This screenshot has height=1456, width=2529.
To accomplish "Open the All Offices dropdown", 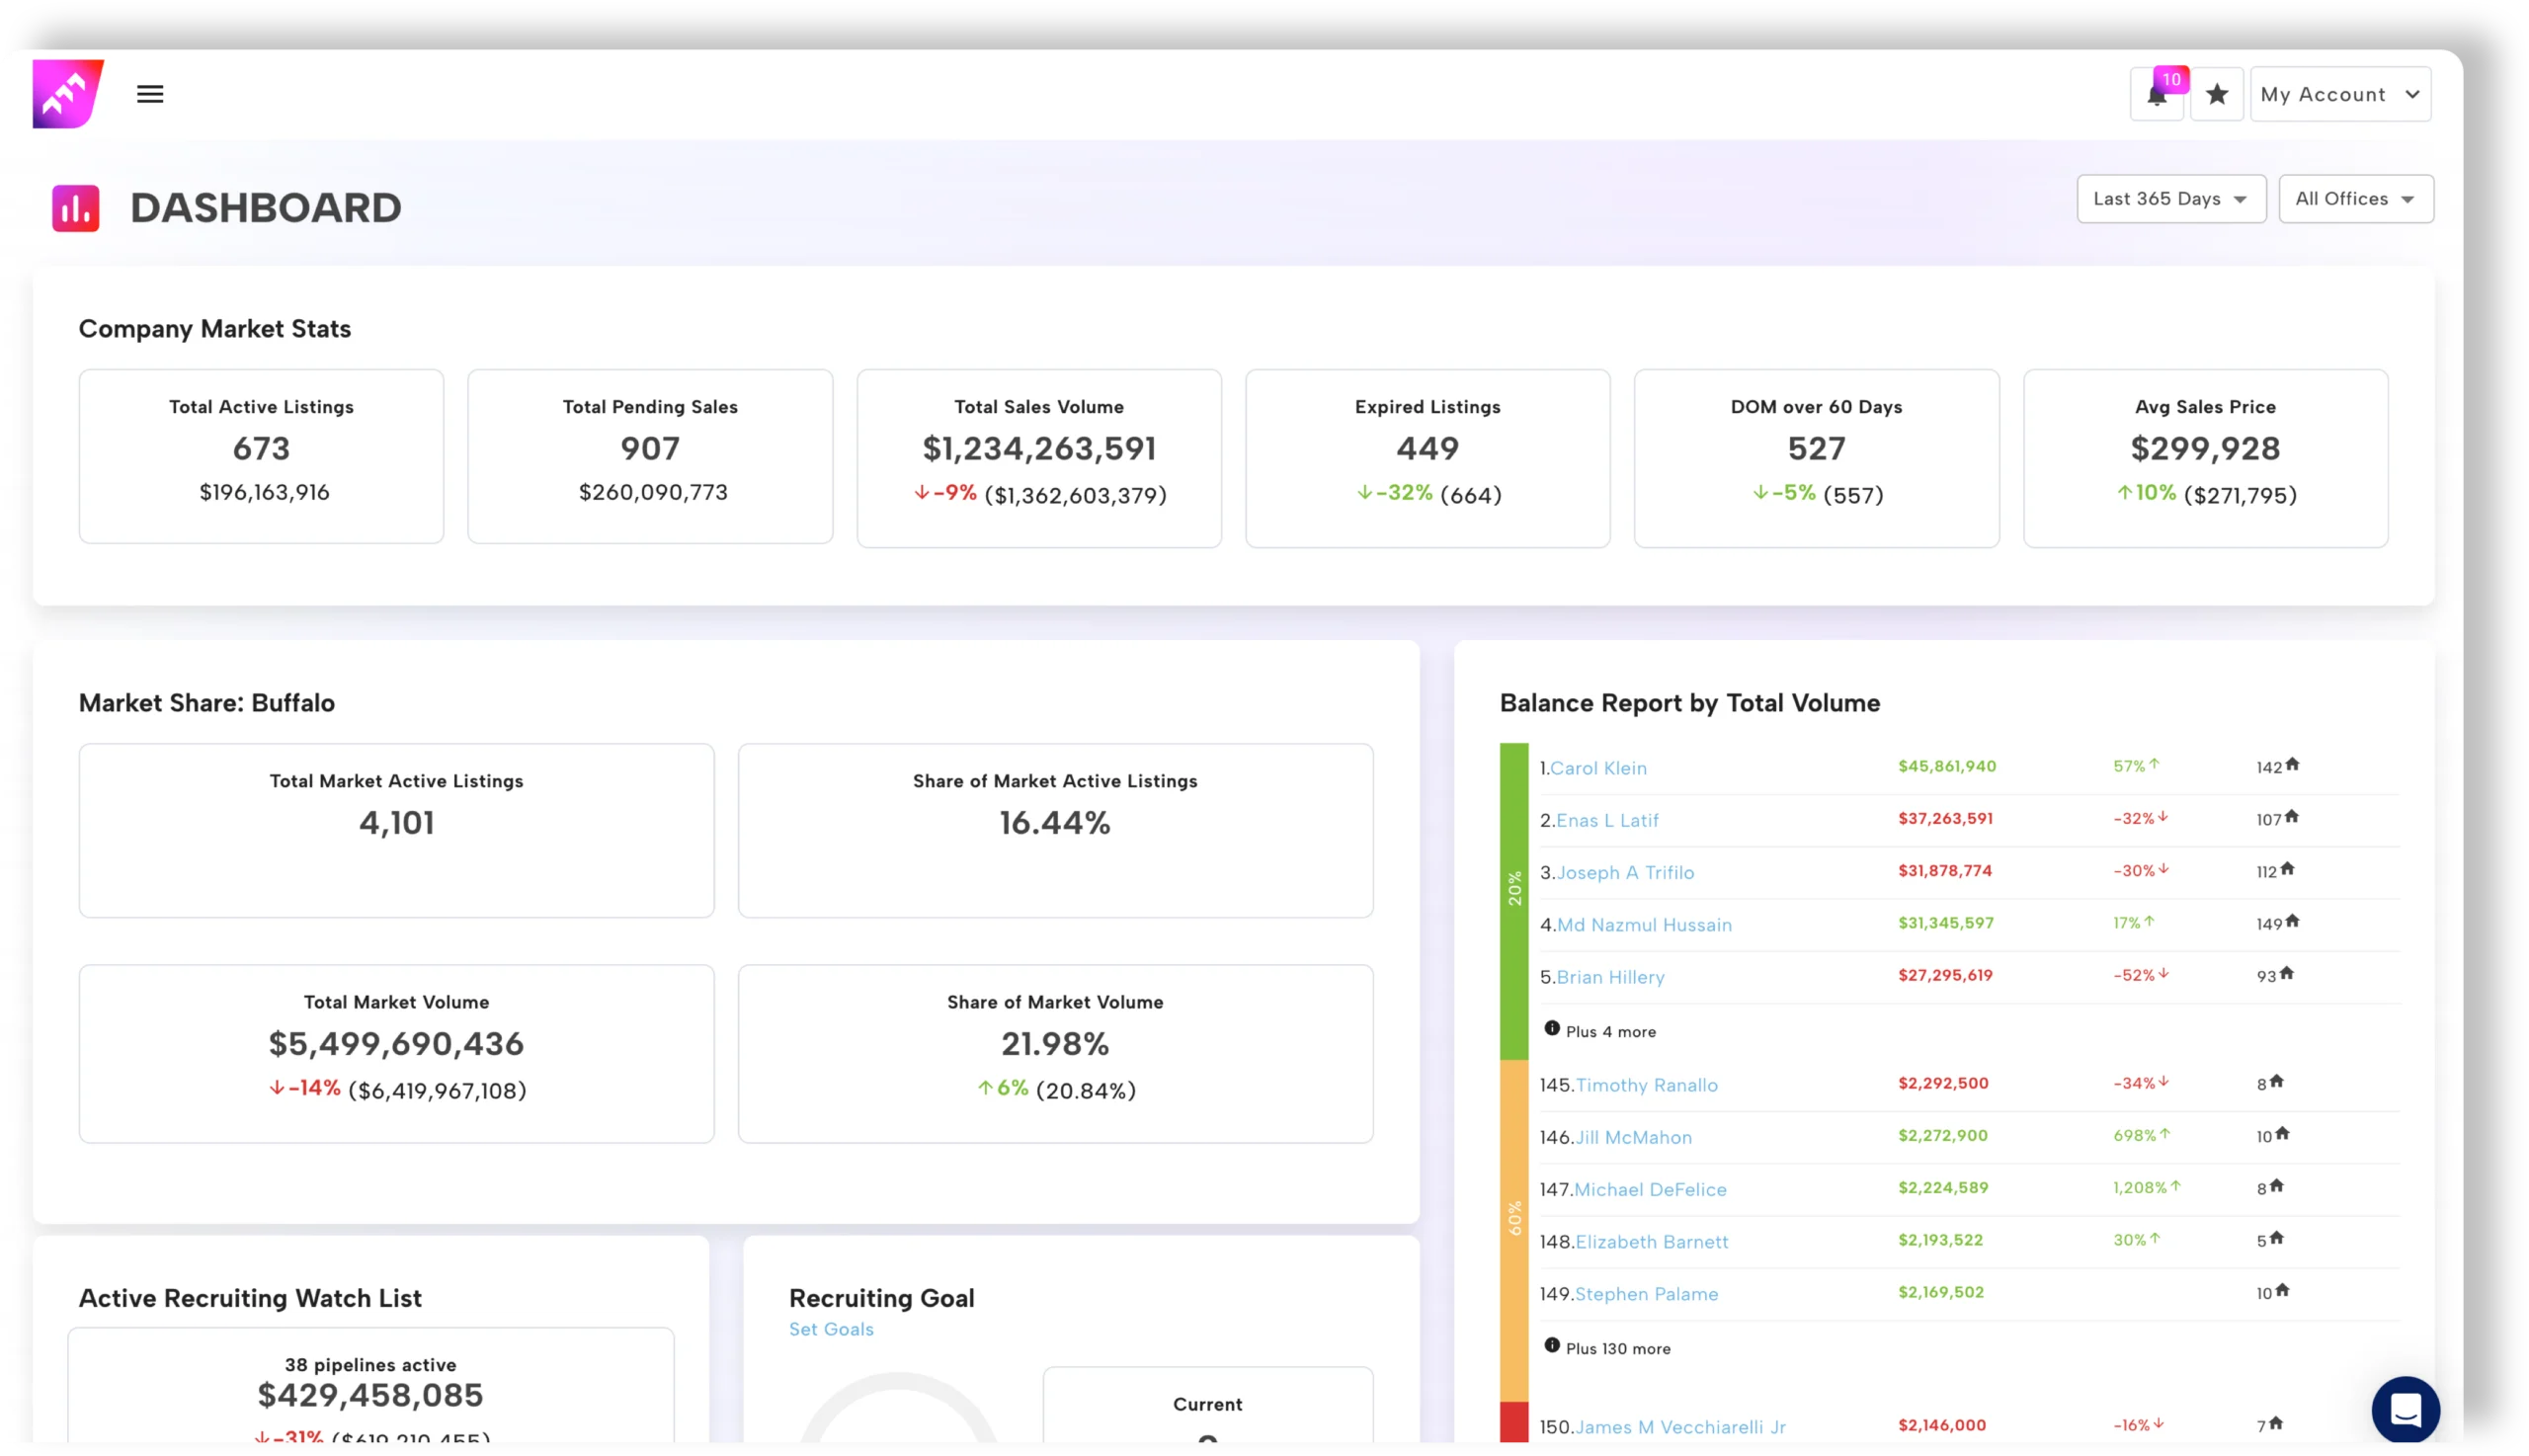I will pos(2355,199).
